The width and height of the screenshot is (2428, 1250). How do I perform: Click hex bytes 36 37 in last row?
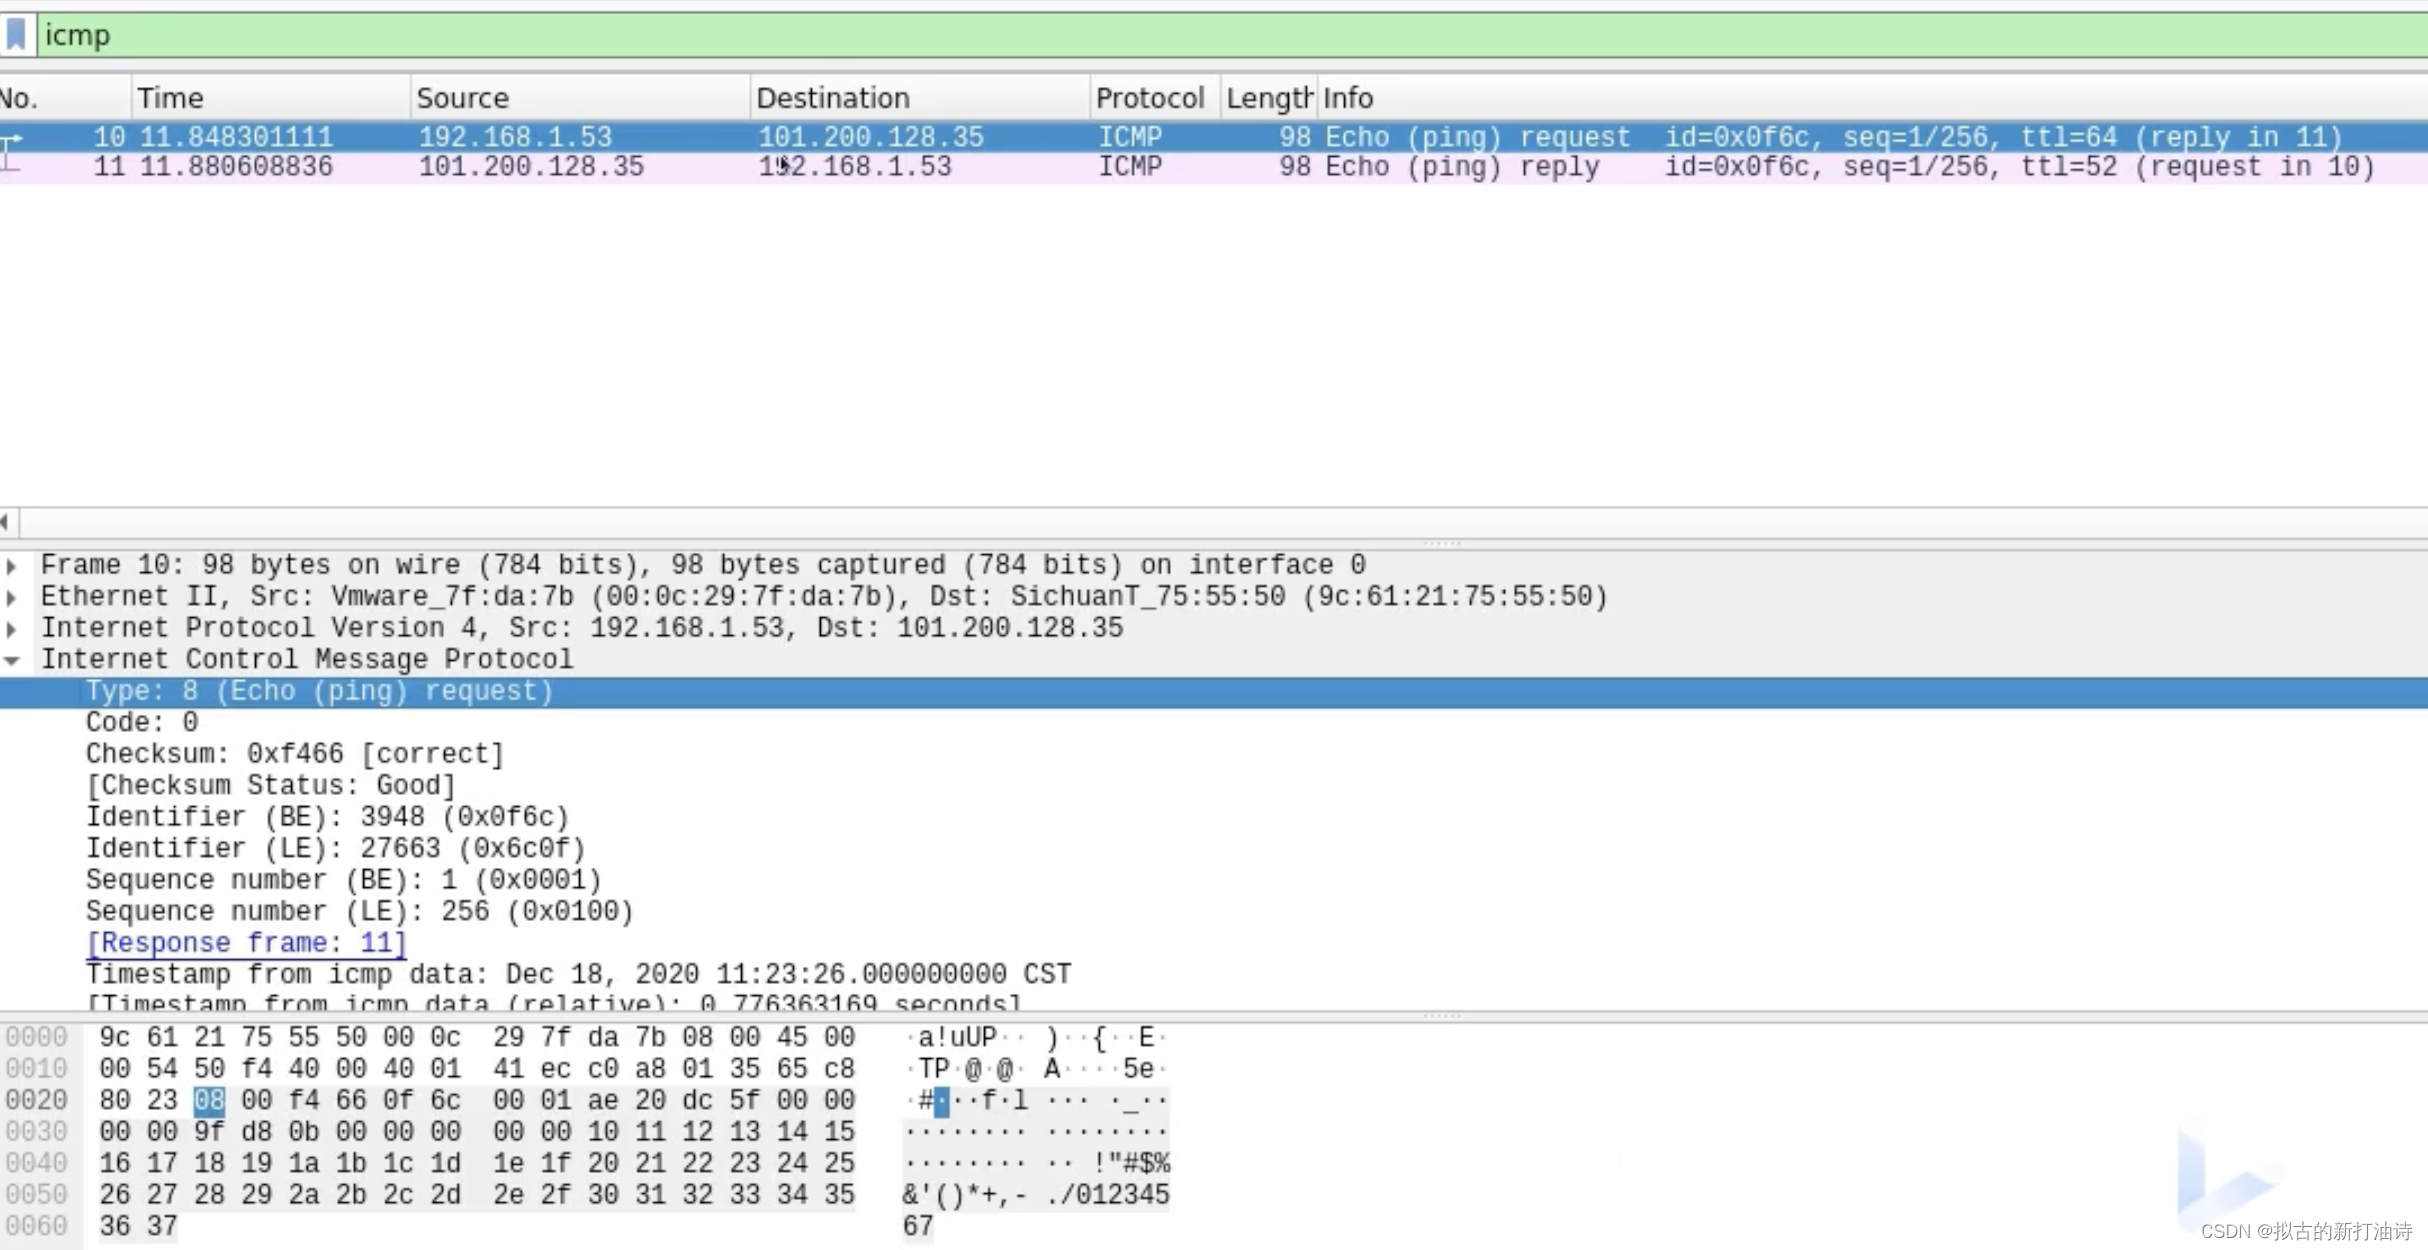(x=138, y=1227)
